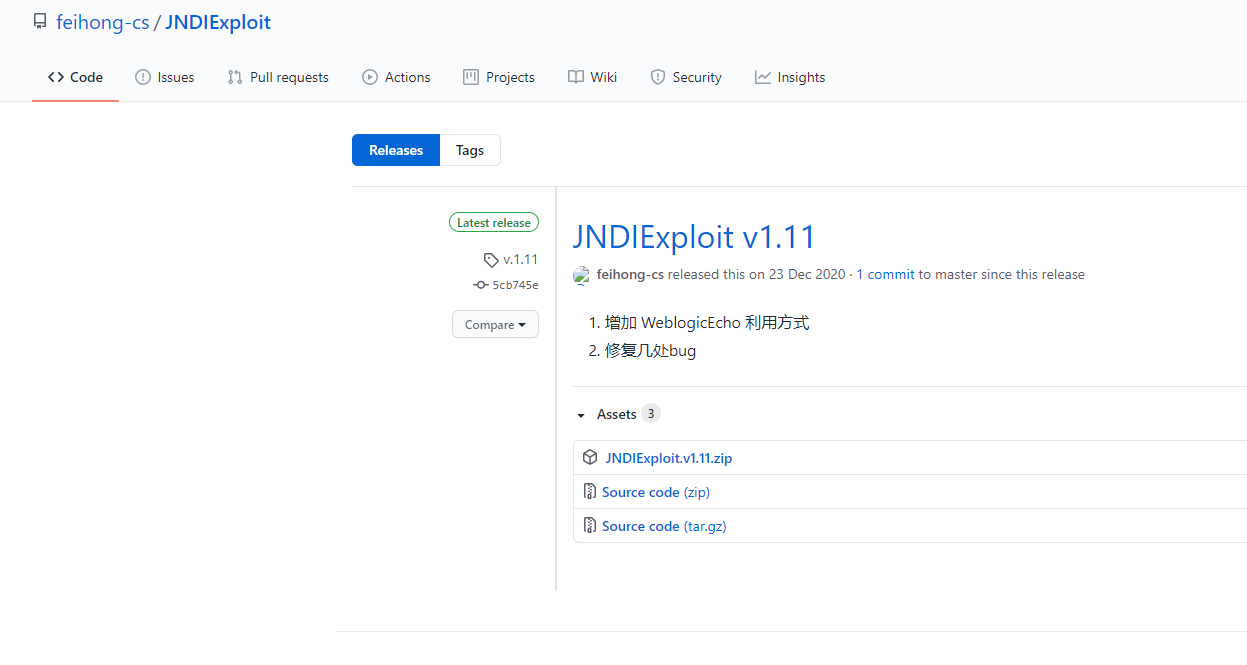Select the Releases toggle button
Image resolution: width=1247 pixels, height=665 pixels.
tap(396, 150)
